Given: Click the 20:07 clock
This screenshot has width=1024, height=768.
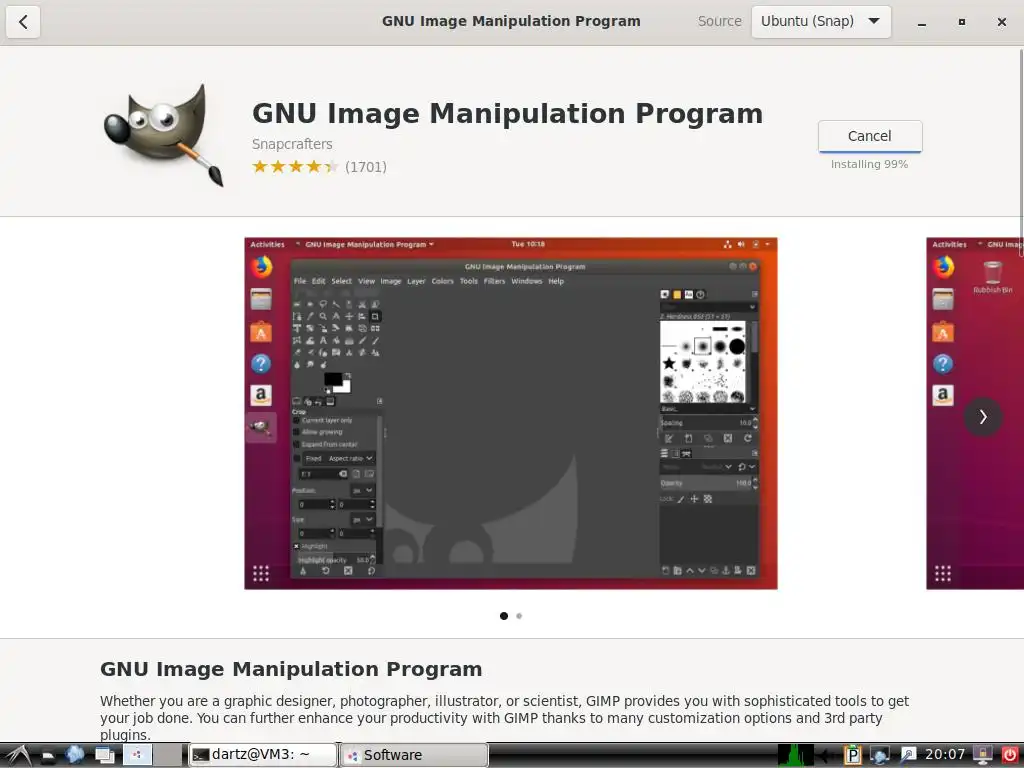Looking at the screenshot, I should click(945, 755).
